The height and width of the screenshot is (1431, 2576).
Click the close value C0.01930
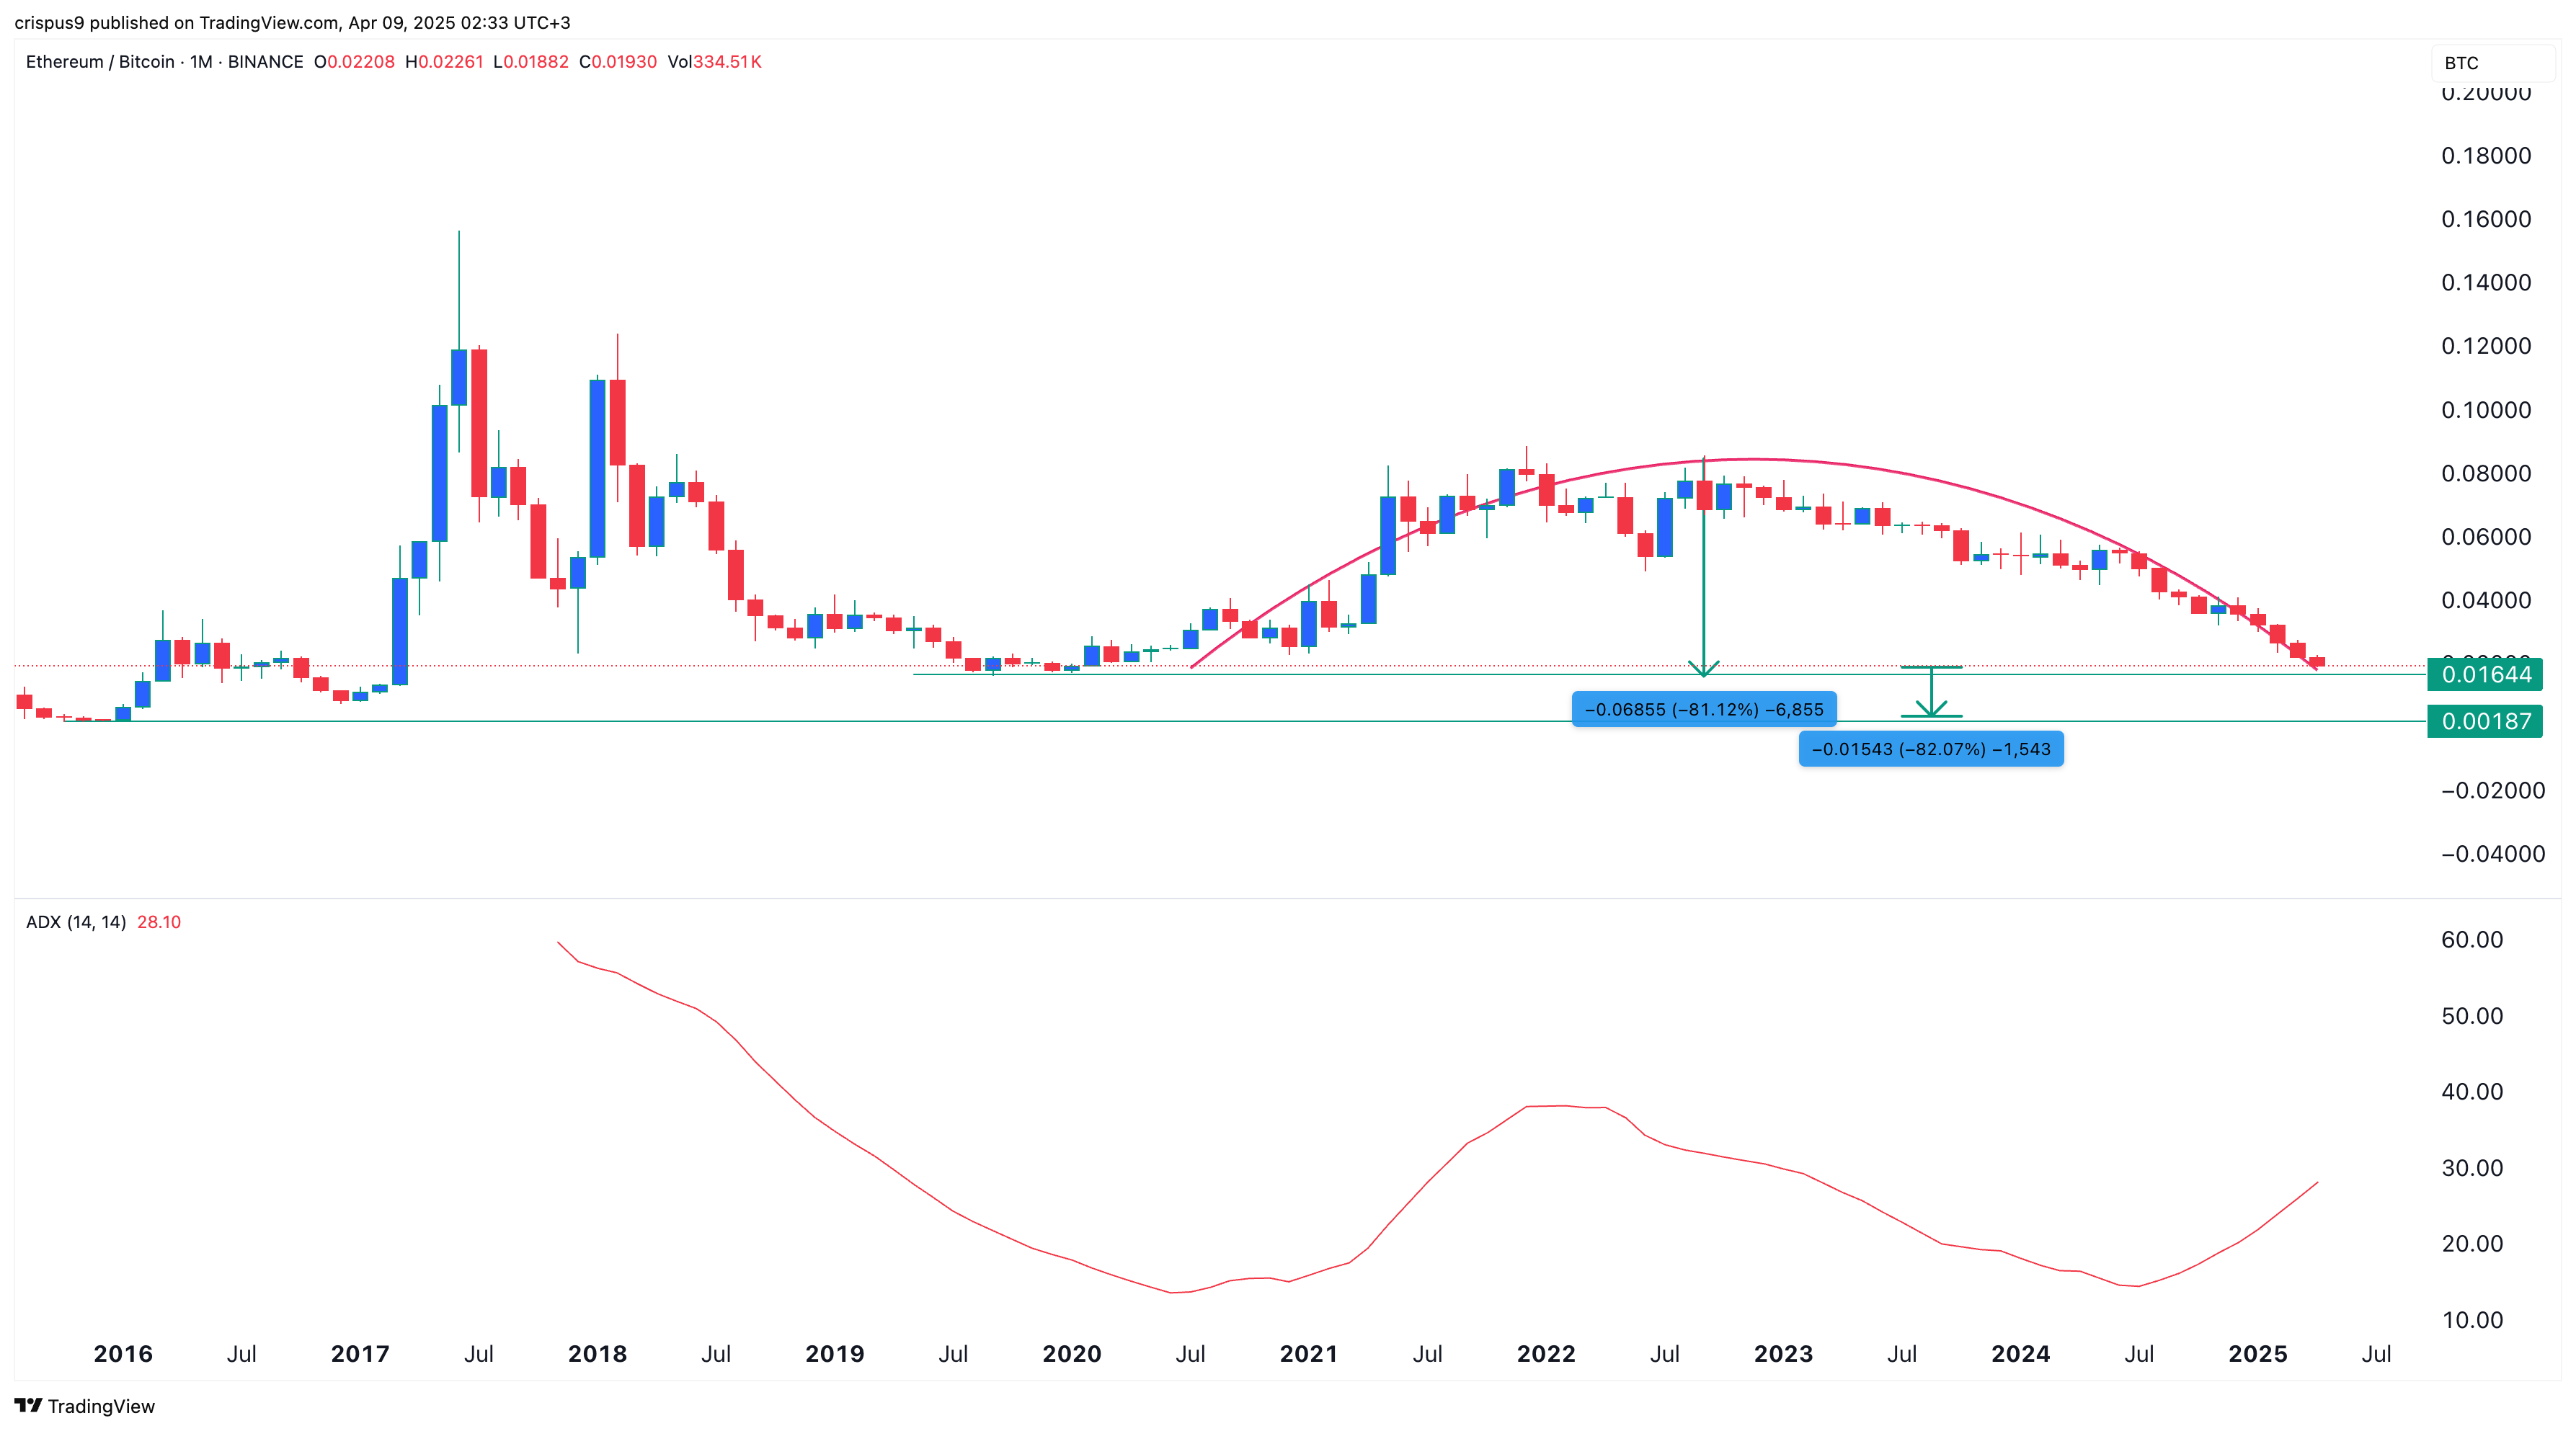pyautogui.click(x=618, y=62)
